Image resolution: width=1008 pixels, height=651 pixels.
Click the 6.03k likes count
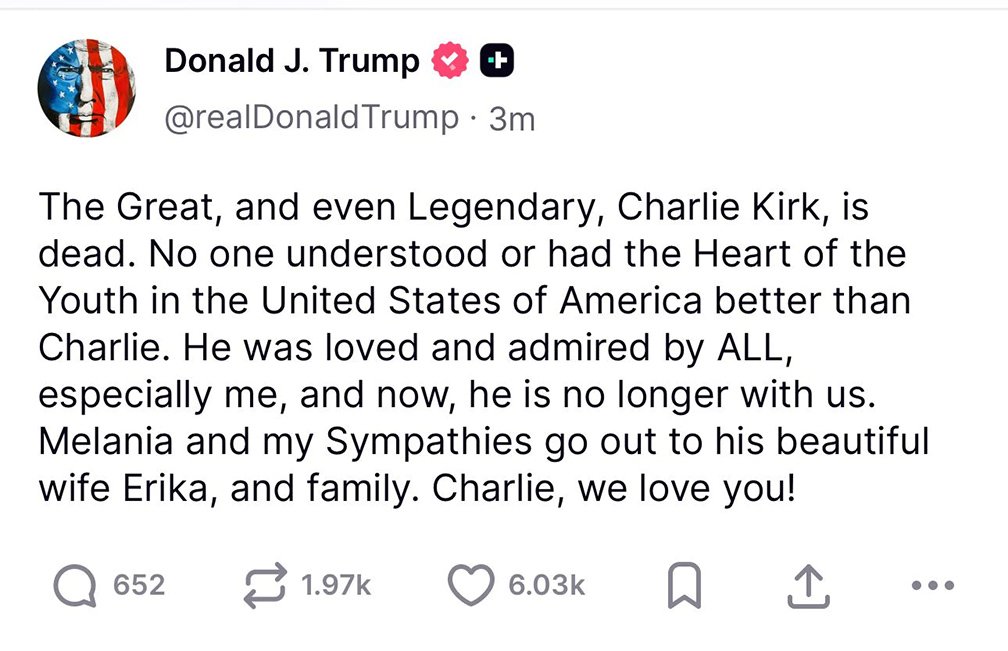[546, 586]
